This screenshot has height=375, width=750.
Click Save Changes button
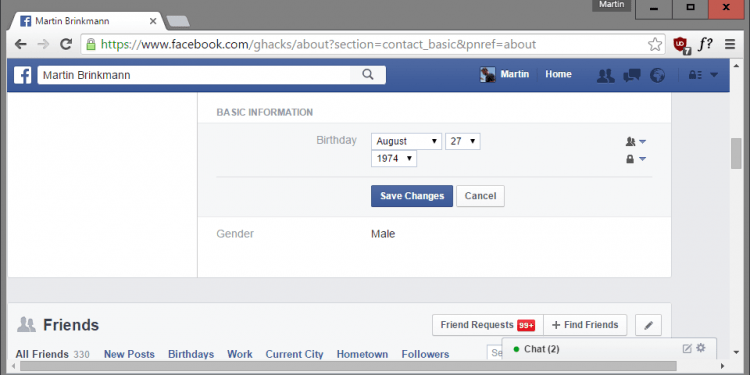pyautogui.click(x=412, y=196)
